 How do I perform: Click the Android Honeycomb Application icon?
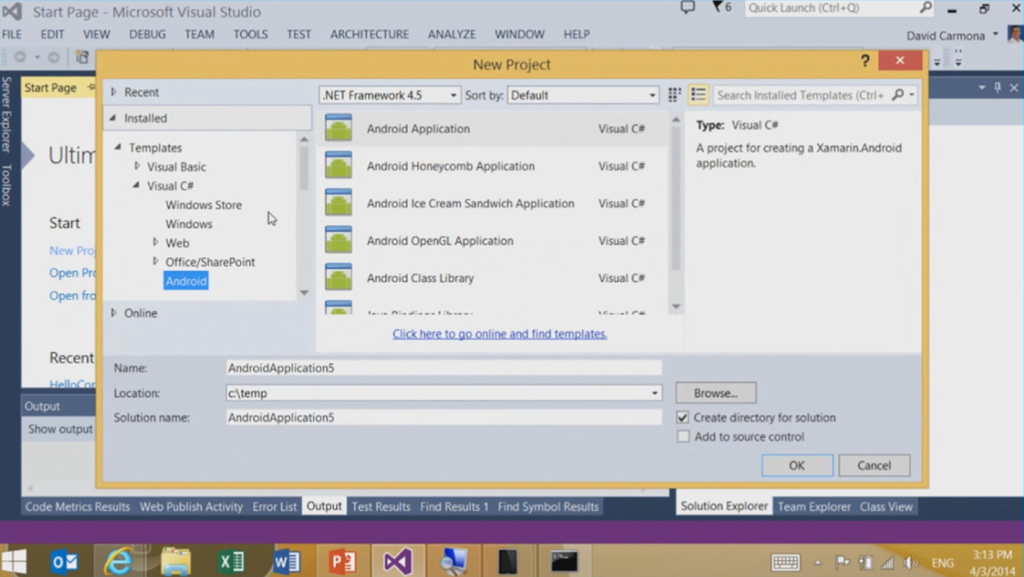[338, 165]
